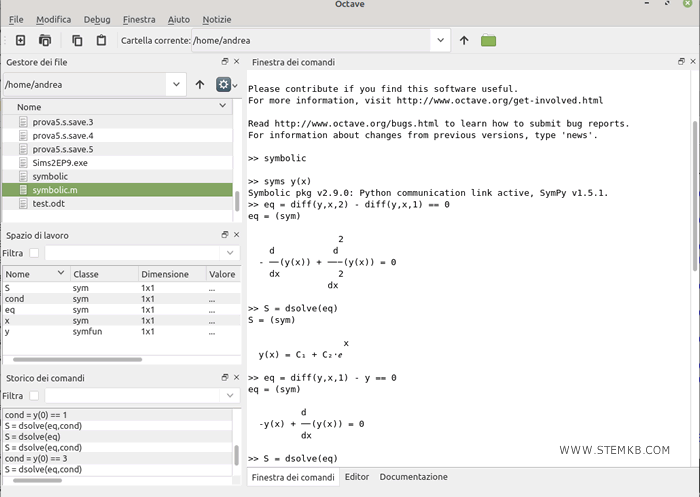The height and width of the screenshot is (497, 700).
Task: Enable the Filtra checkbox in Spazio di lavoro
Action: click(x=34, y=253)
